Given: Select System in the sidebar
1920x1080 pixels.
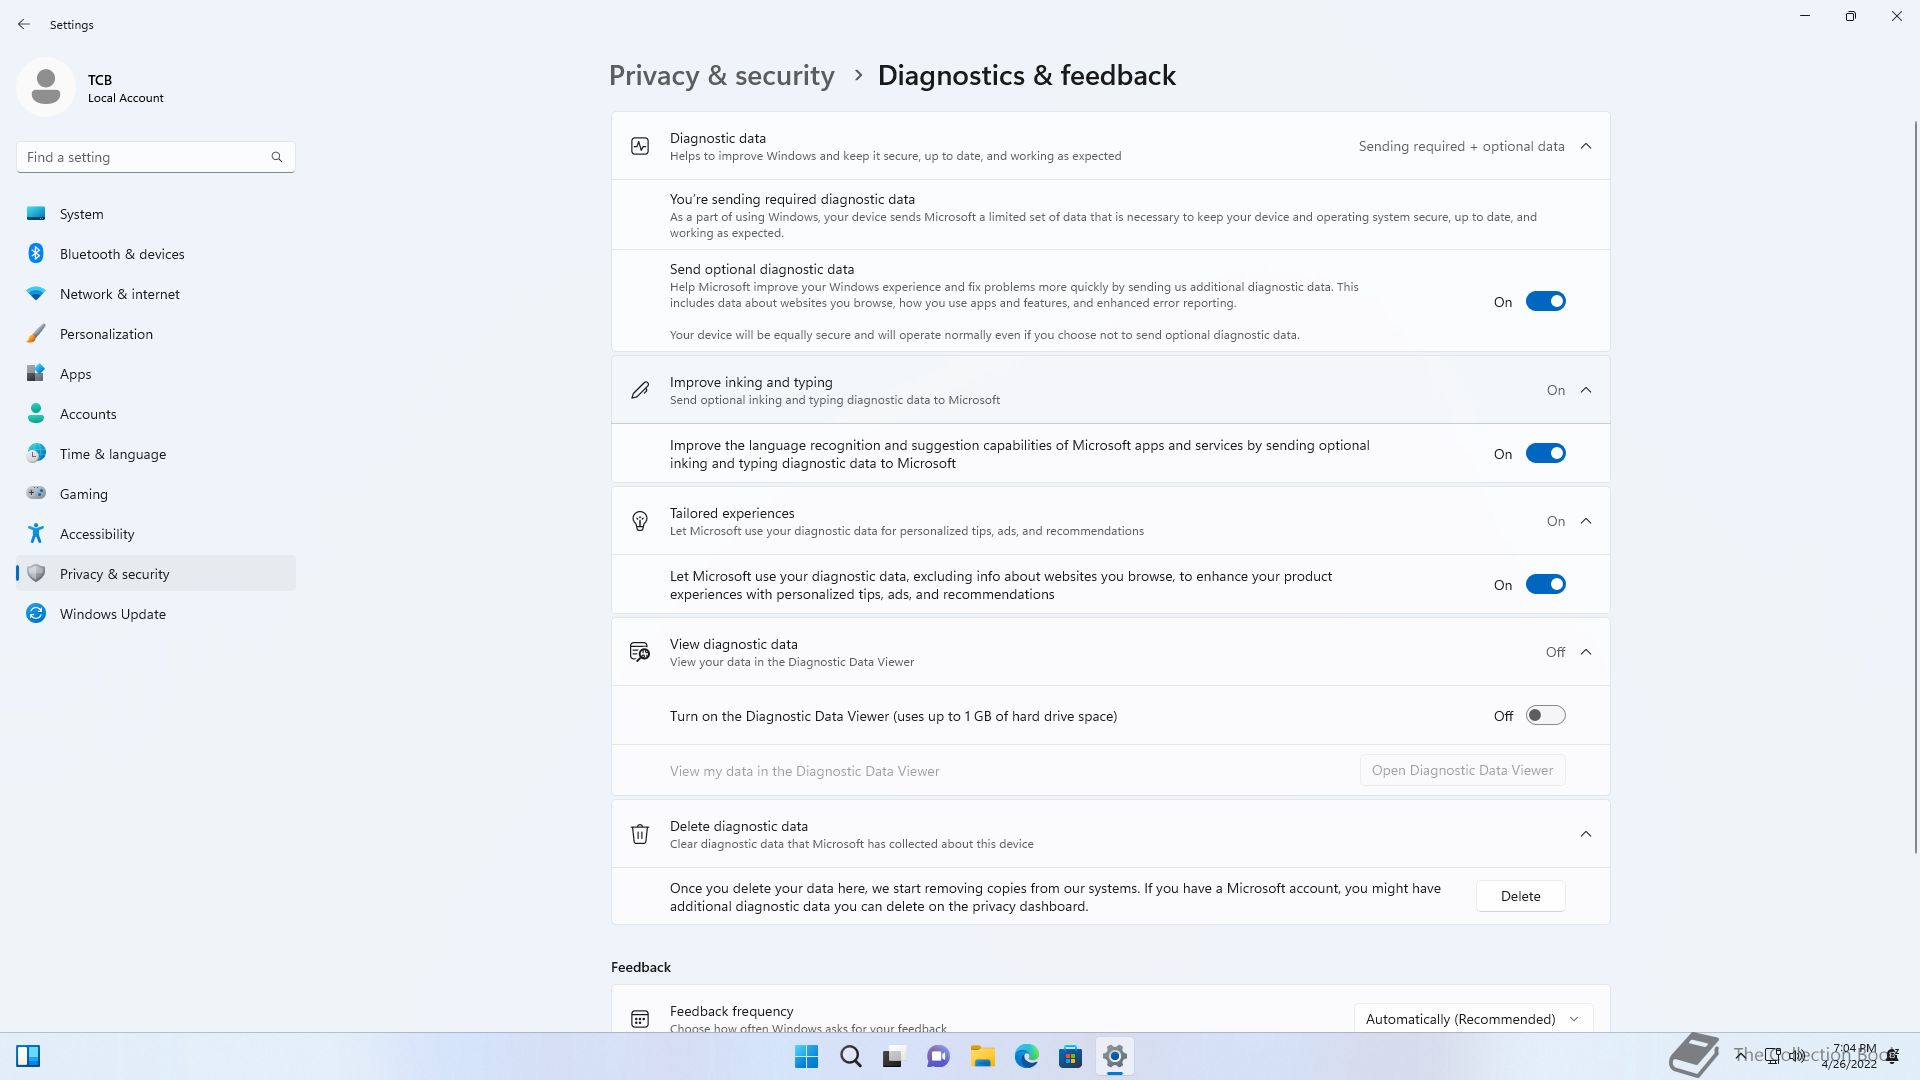Looking at the screenshot, I should click(x=156, y=214).
